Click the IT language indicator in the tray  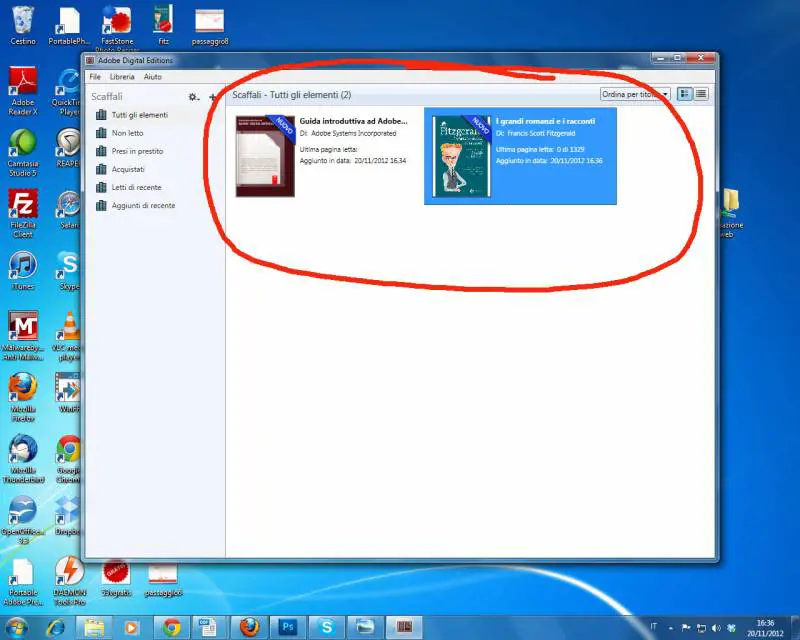click(654, 627)
